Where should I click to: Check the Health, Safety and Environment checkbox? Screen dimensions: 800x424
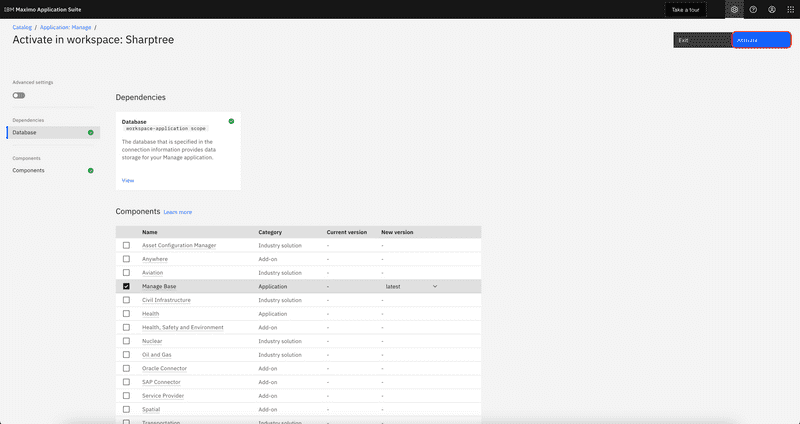(126, 328)
